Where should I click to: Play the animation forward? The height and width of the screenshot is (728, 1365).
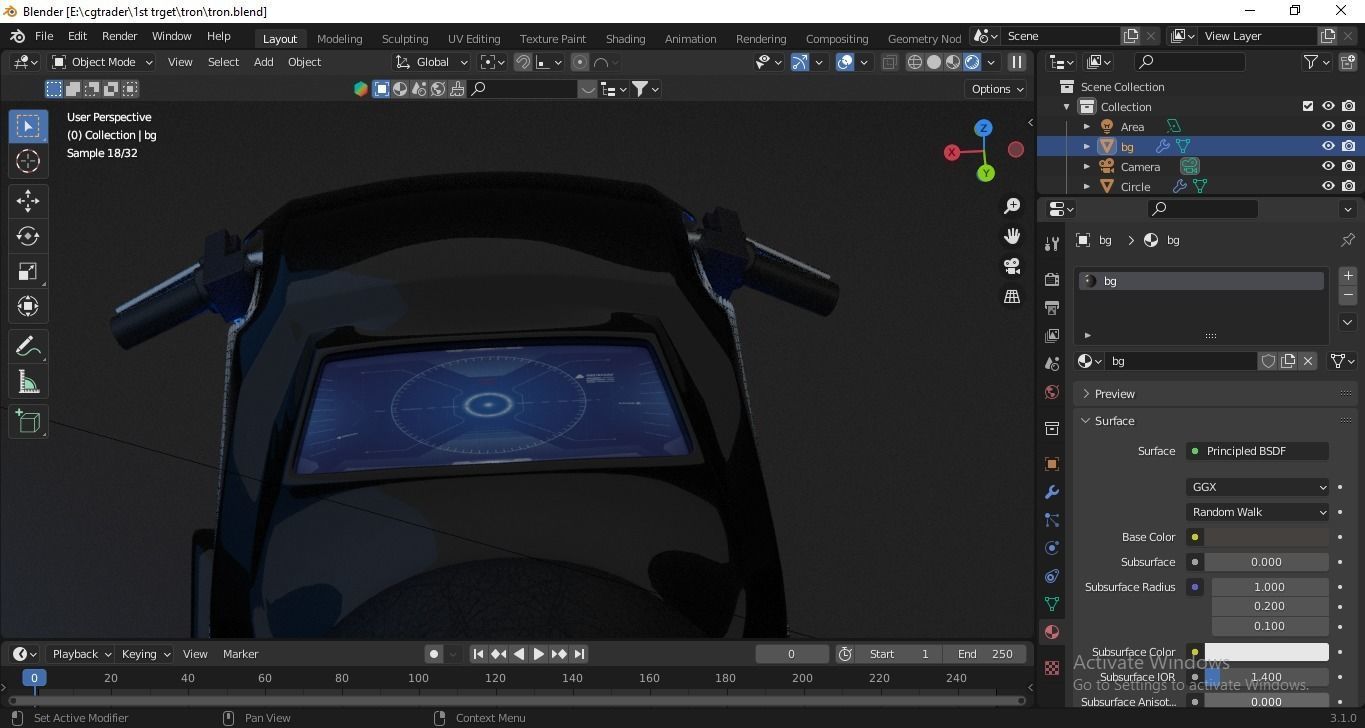click(538, 654)
